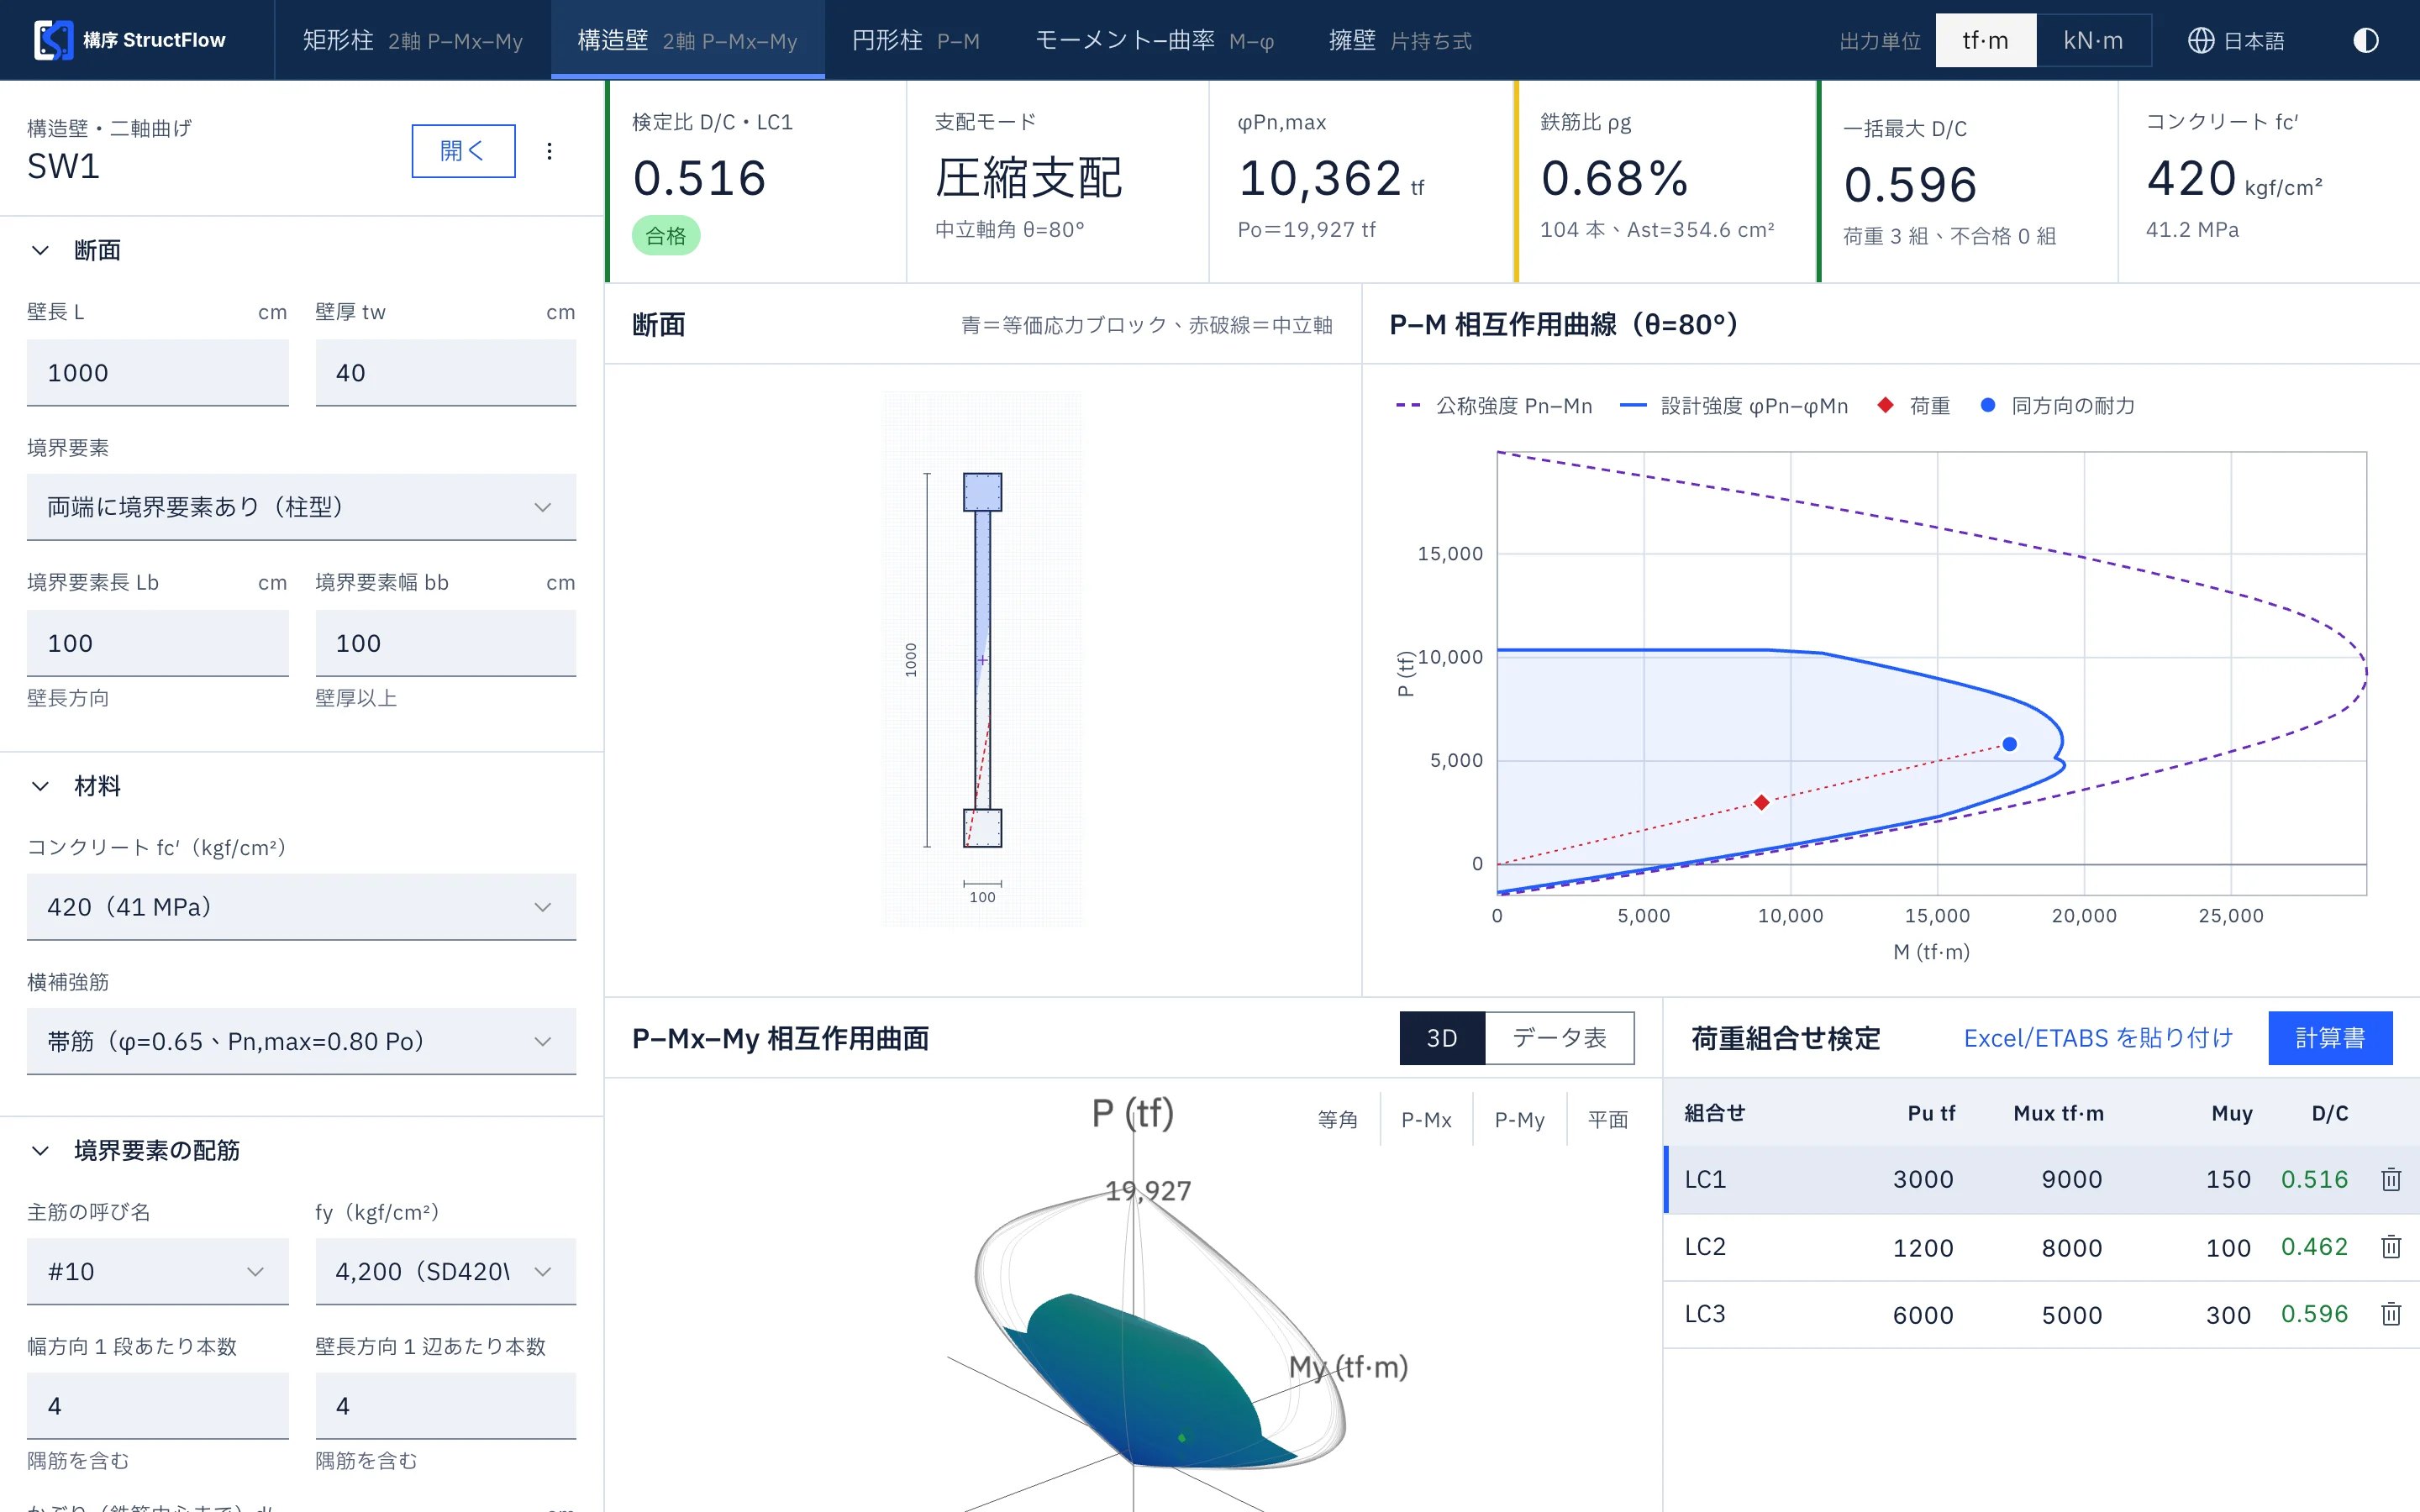Switch output unit to kN·m
This screenshot has width=2420, height=1512.
[x=2093, y=40]
